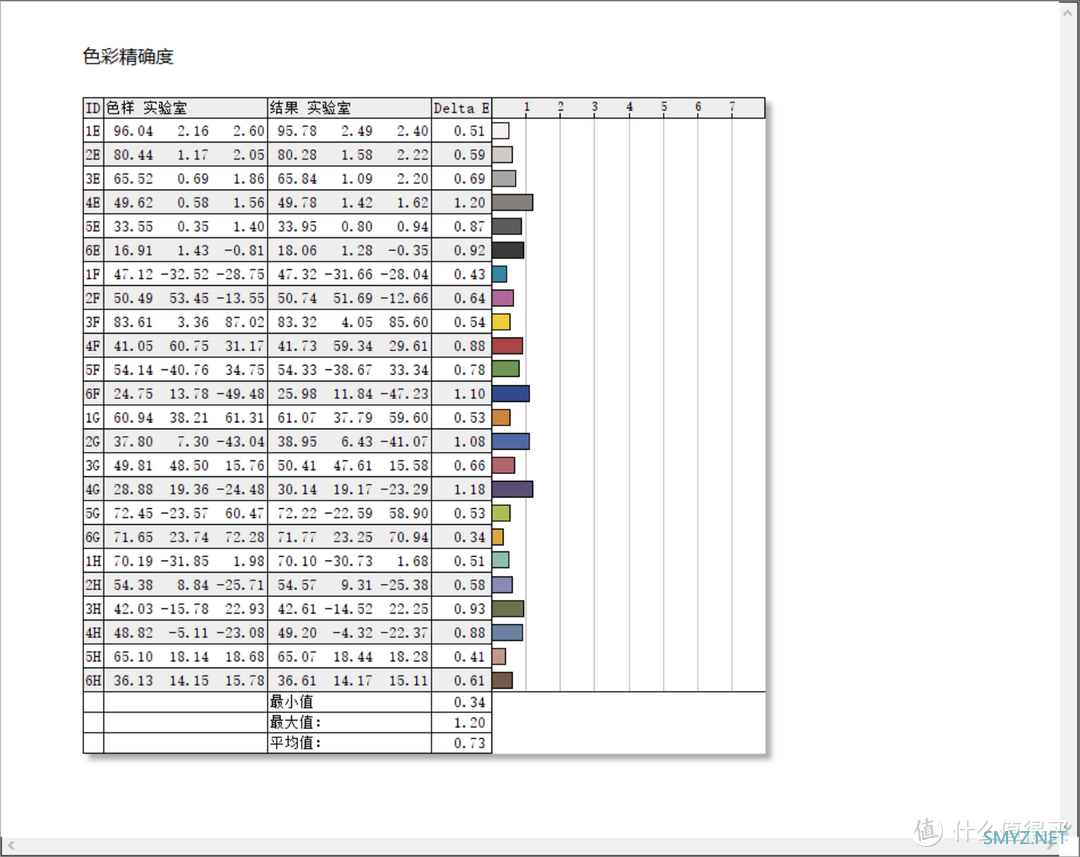Click the purple bar for row 4G

pyautogui.click(x=512, y=489)
